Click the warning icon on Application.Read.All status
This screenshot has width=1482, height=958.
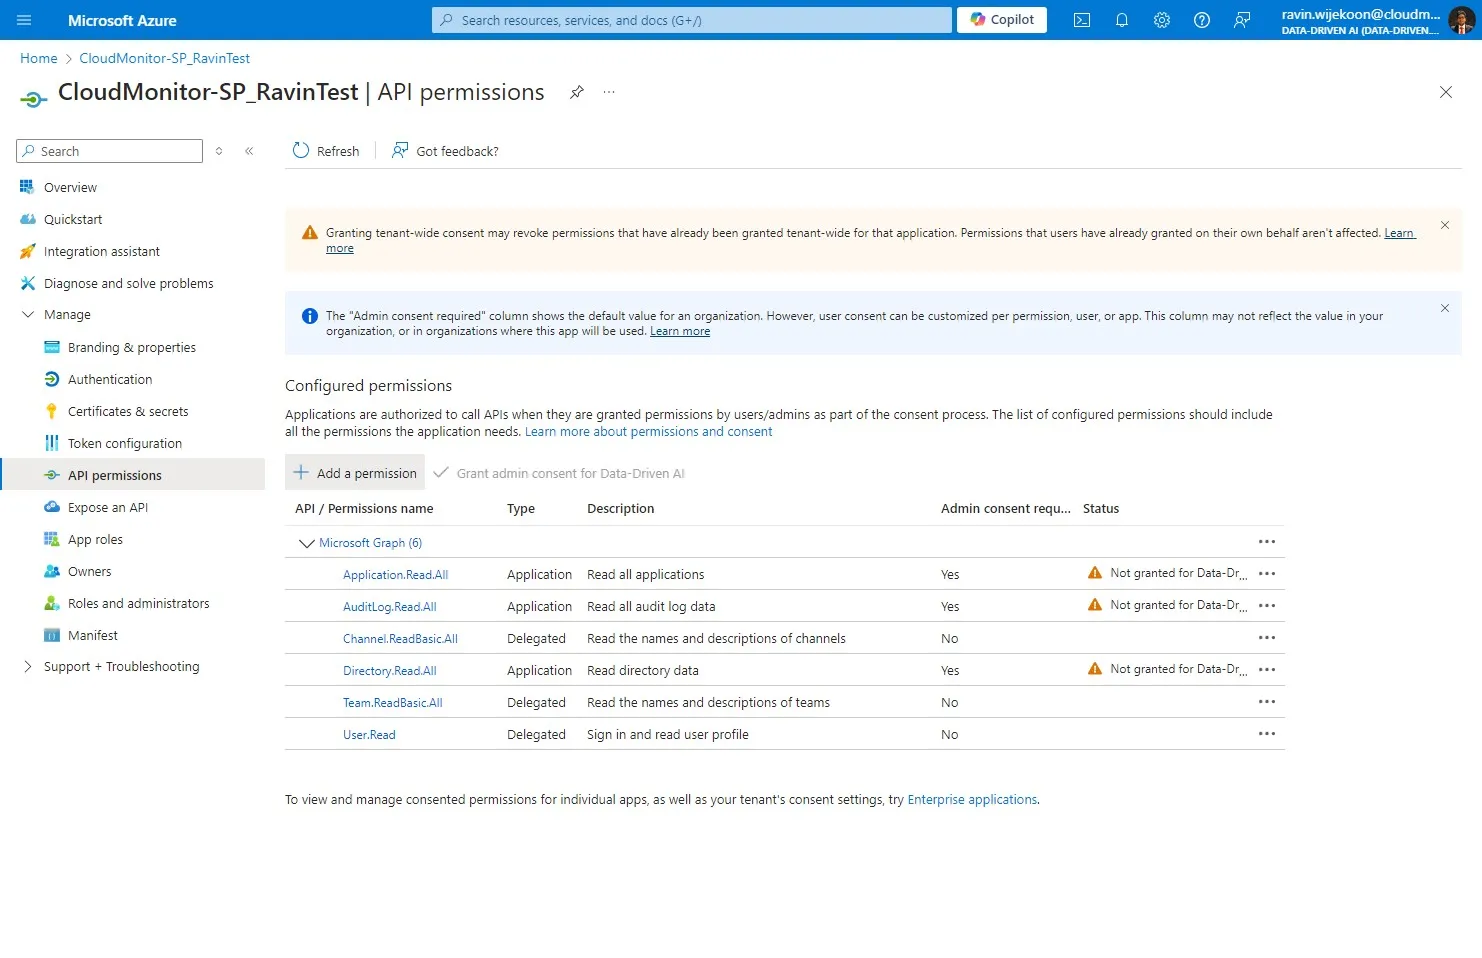coord(1095,573)
